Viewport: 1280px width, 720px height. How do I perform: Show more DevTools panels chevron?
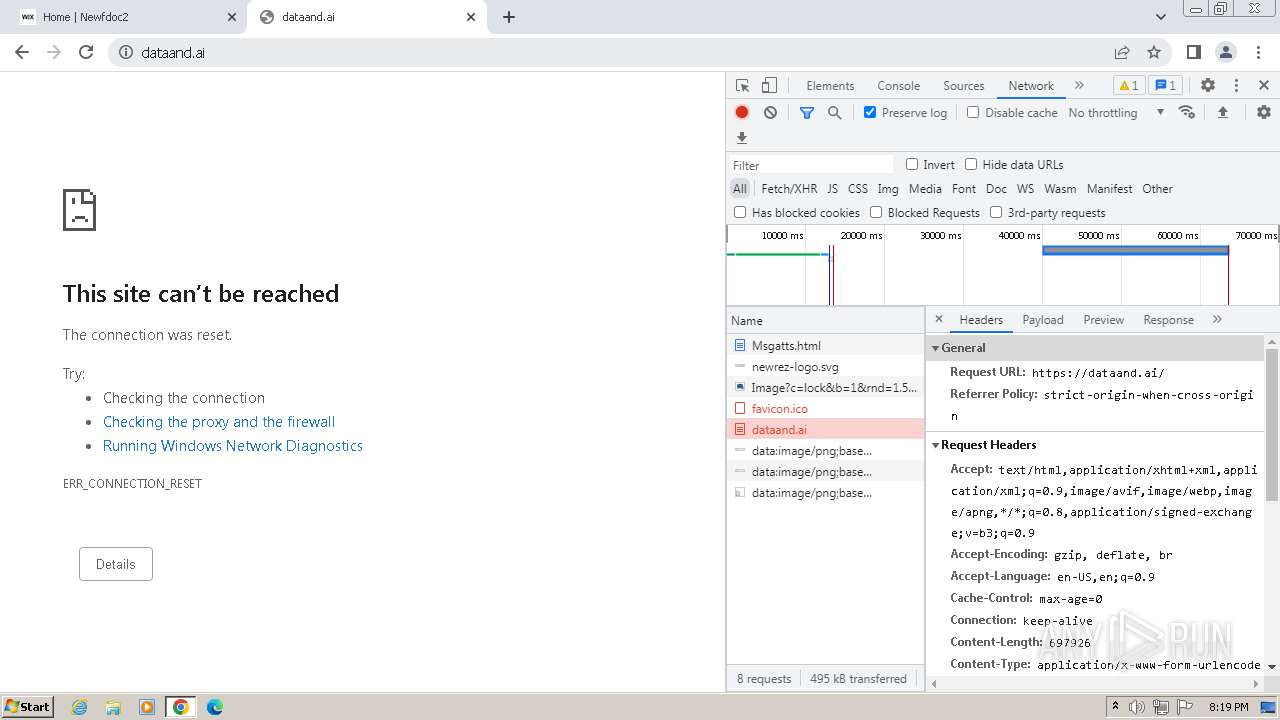[x=1079, y=86]
